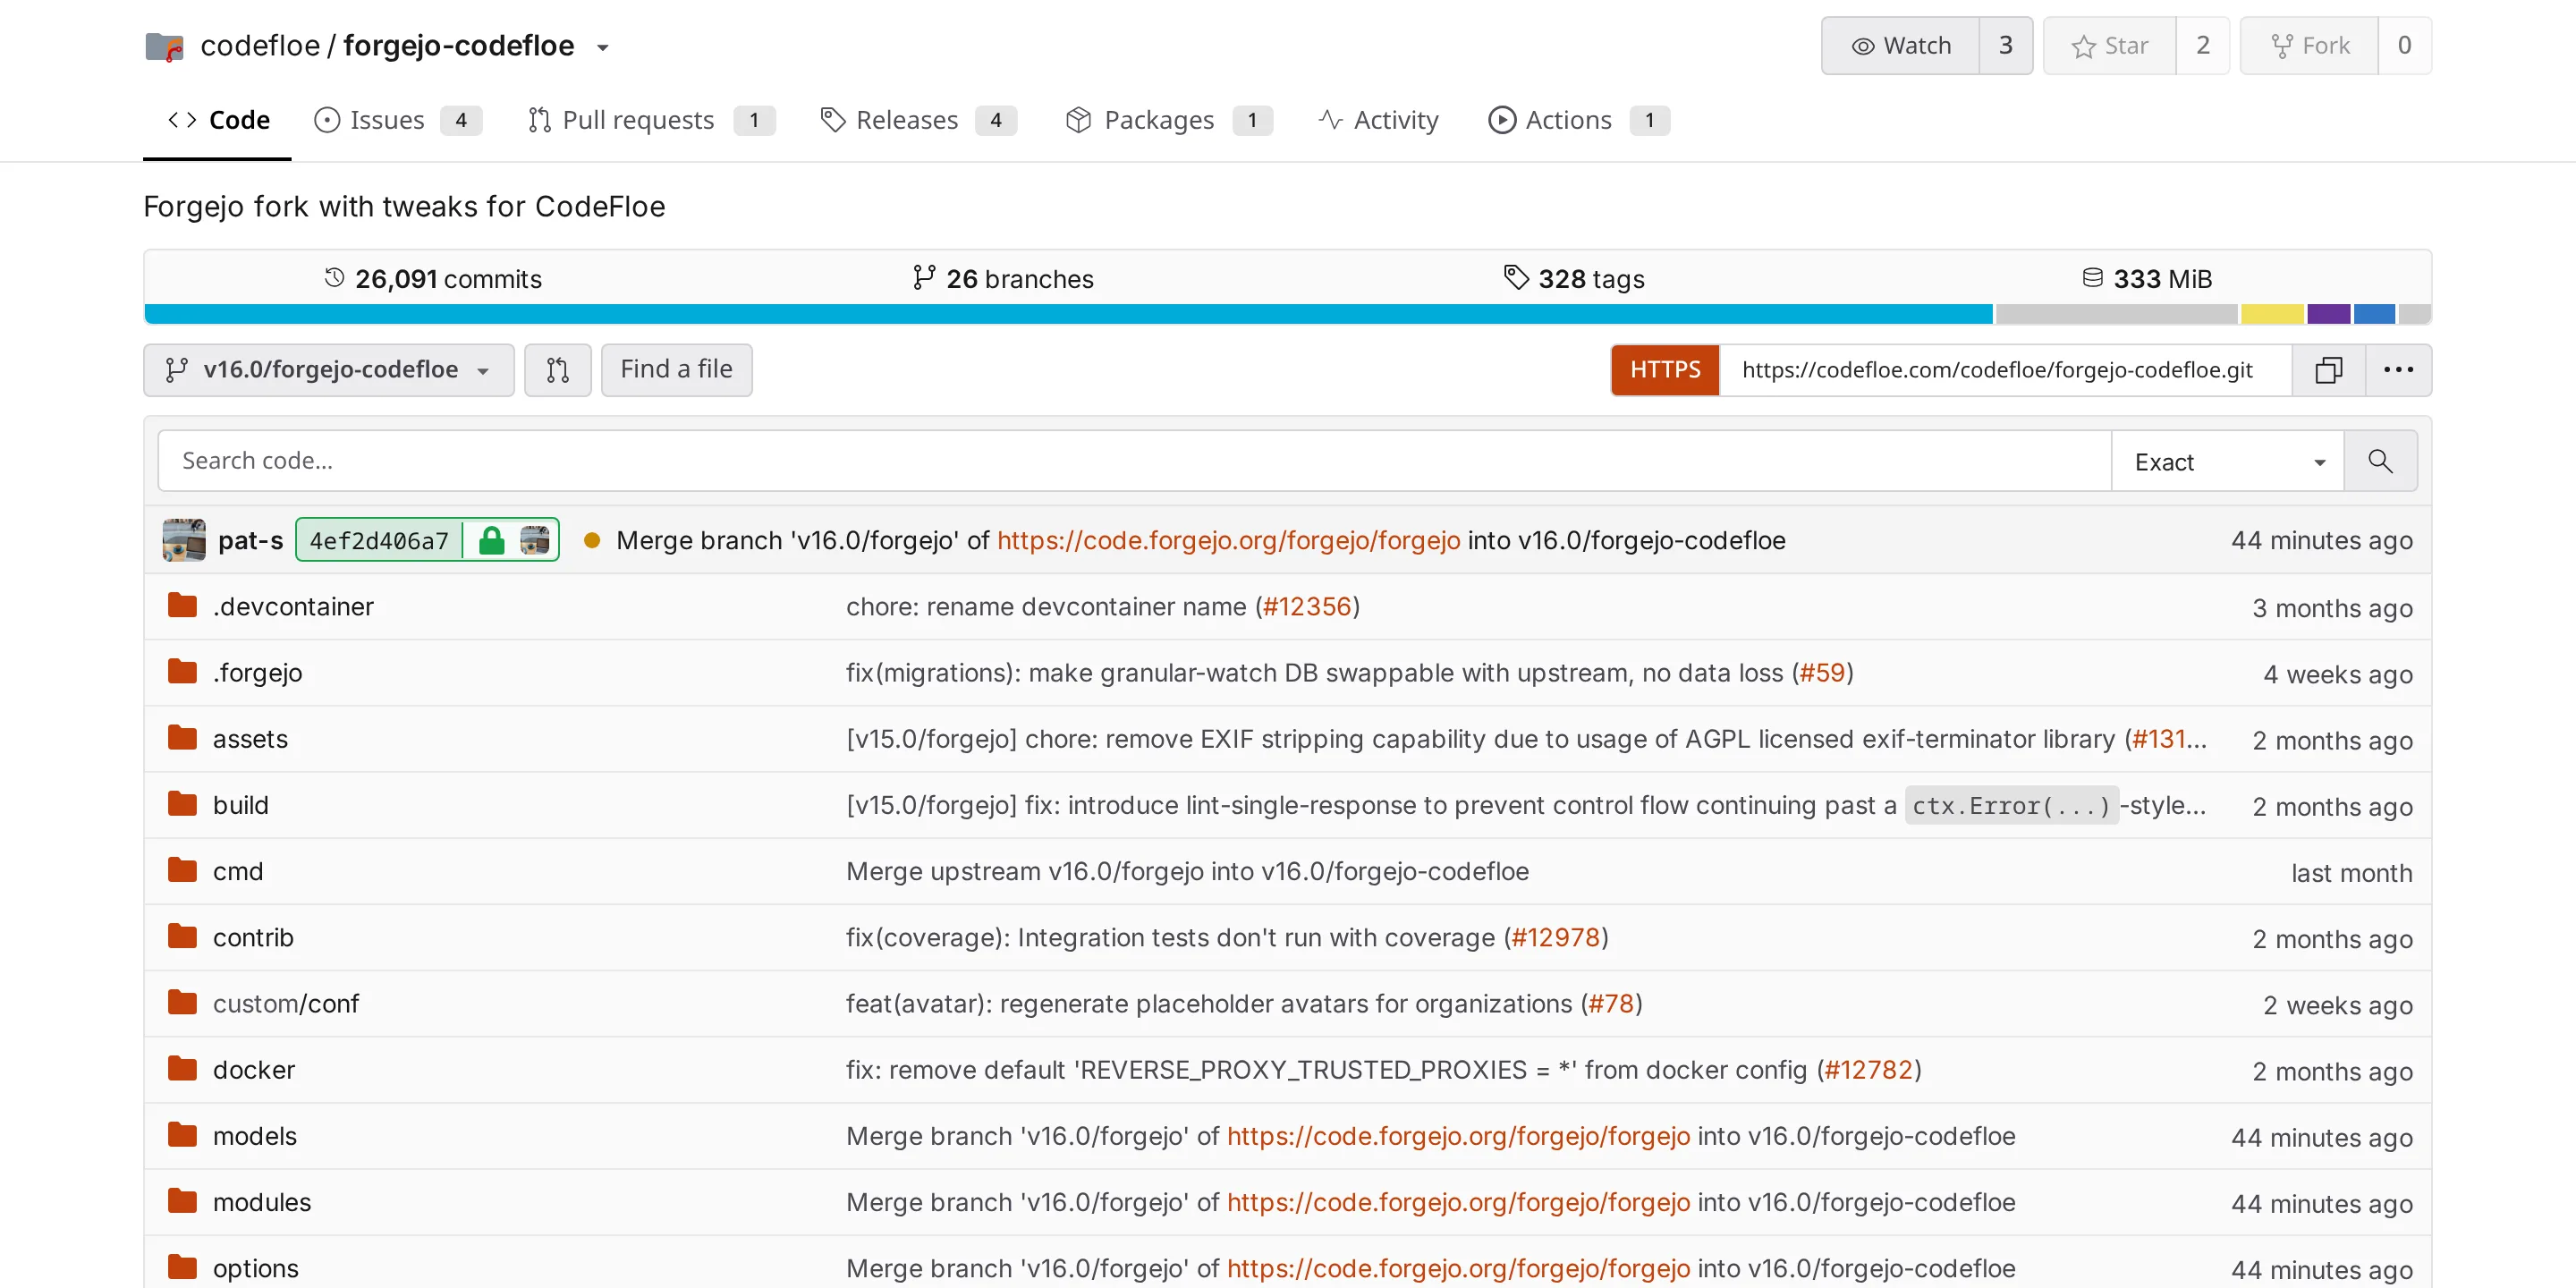Click the Find a file button
Viewport: 2576px width, 1288px height.
point(676,370)
